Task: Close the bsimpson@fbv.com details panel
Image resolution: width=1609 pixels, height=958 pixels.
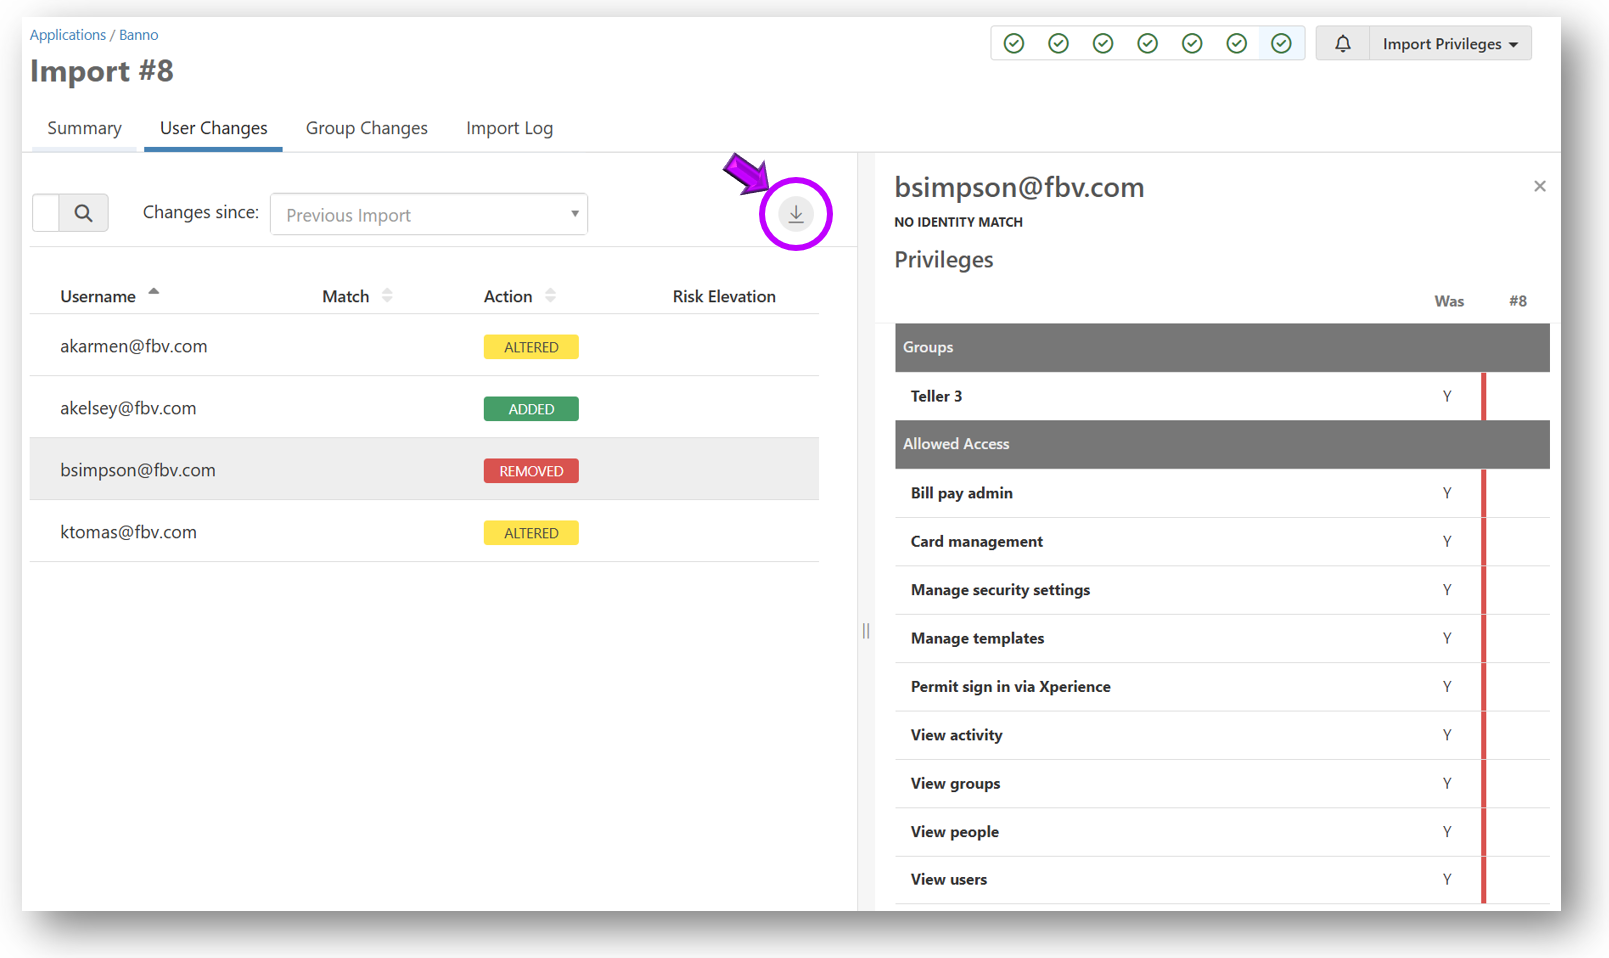Action: (1539, 187)
